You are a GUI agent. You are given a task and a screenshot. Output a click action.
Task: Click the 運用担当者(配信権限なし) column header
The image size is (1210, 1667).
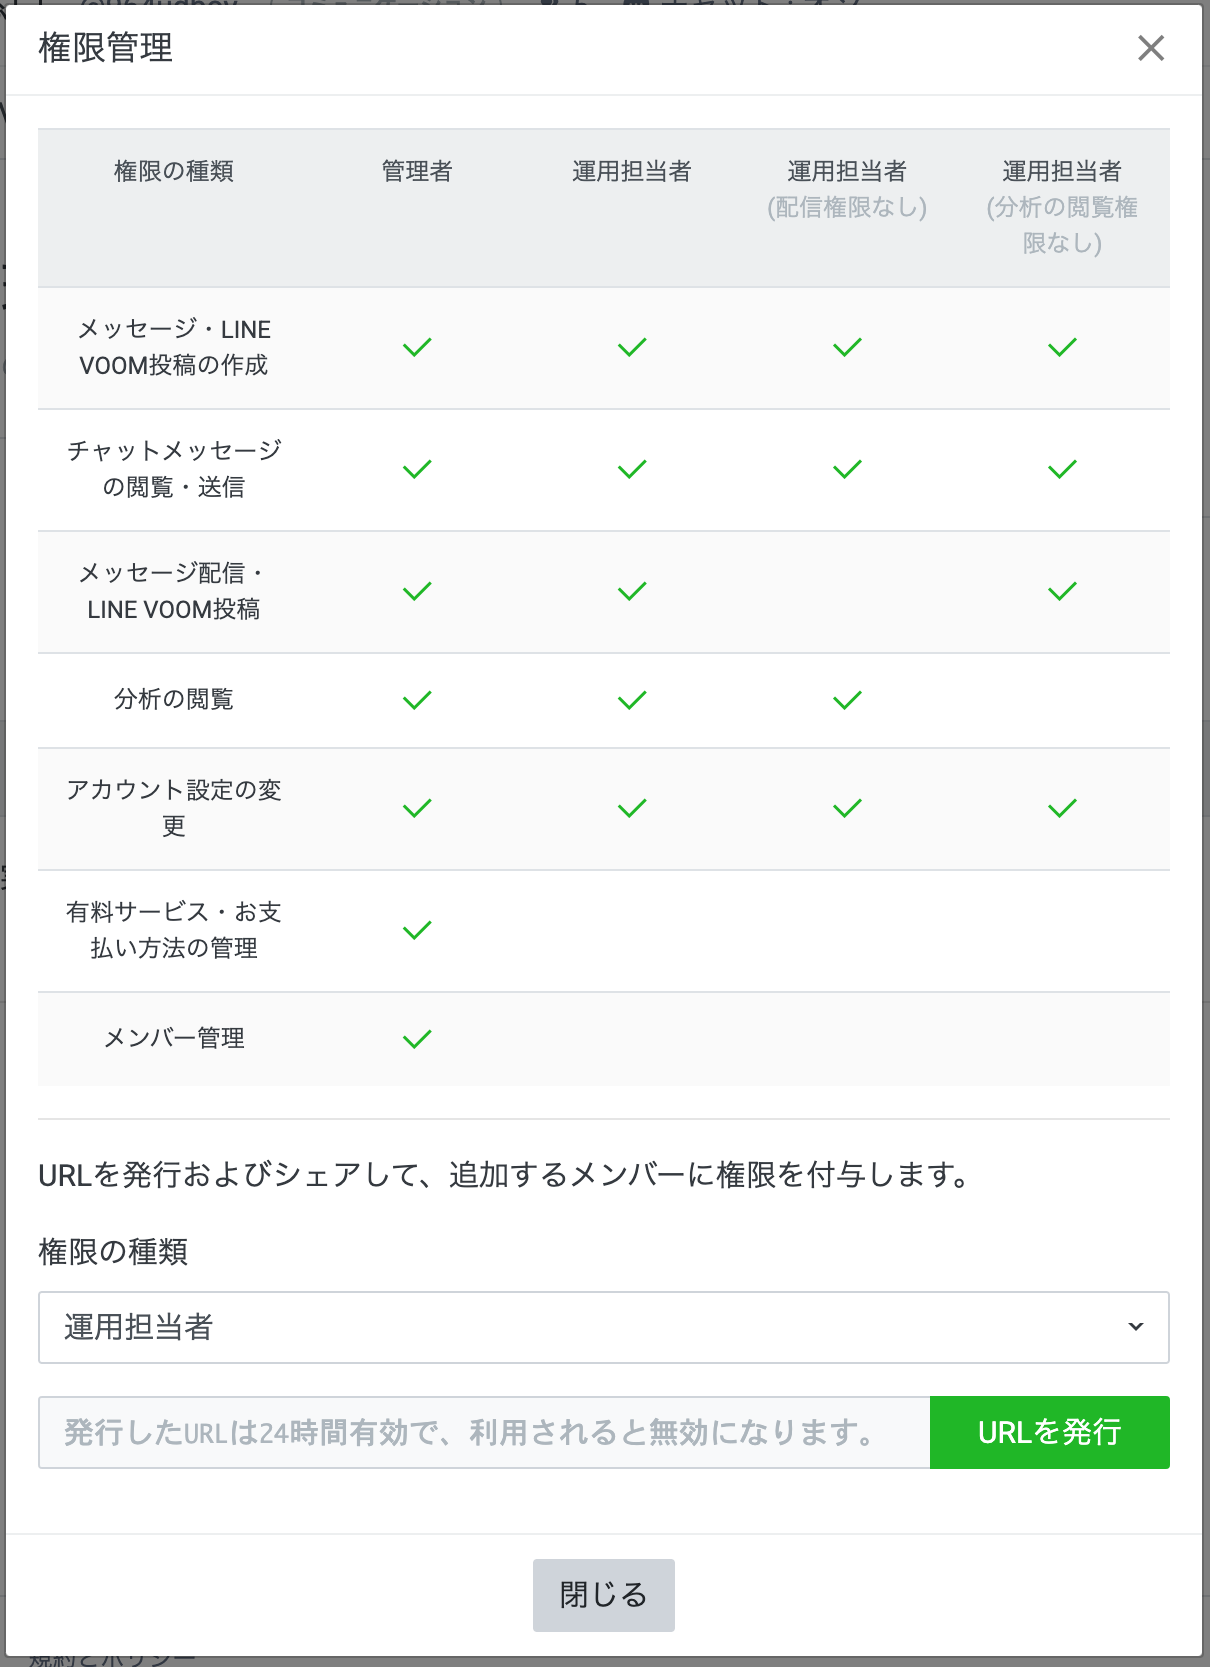coord(847,189)
